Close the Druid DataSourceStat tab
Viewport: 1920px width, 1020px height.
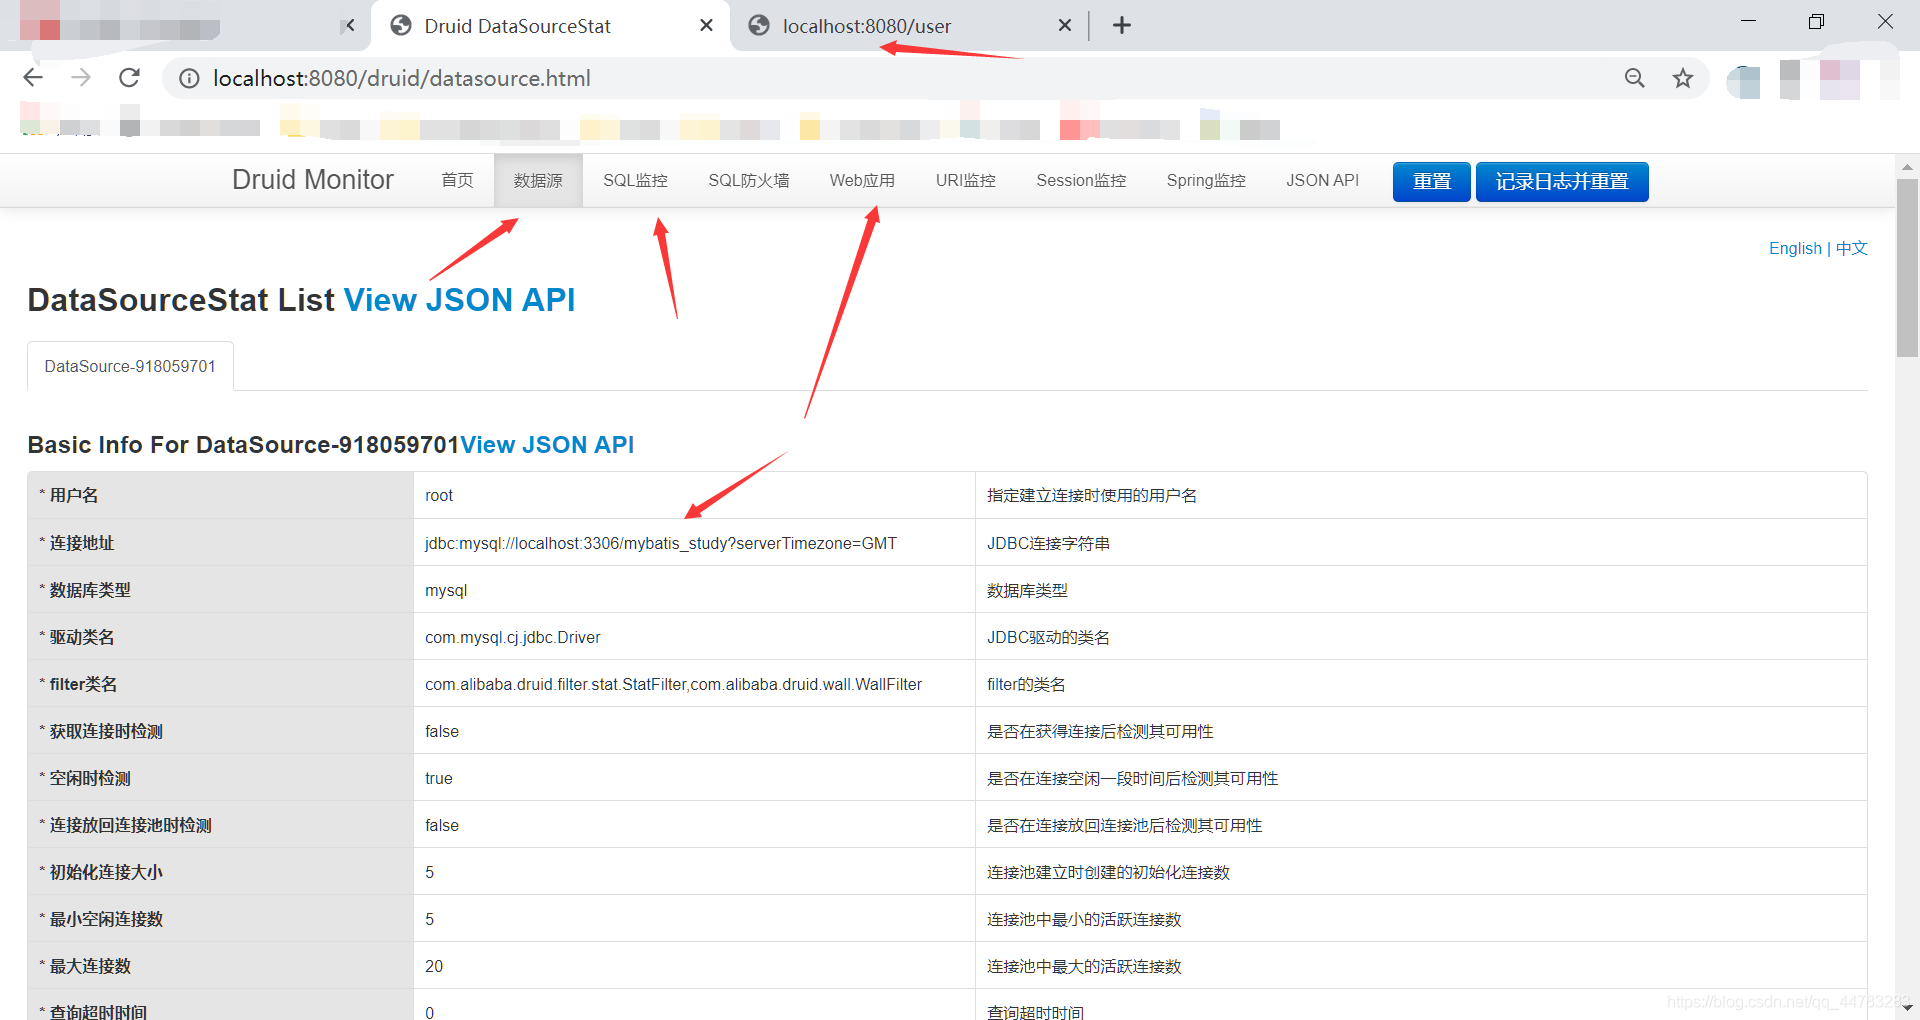(x=707, y=26)
